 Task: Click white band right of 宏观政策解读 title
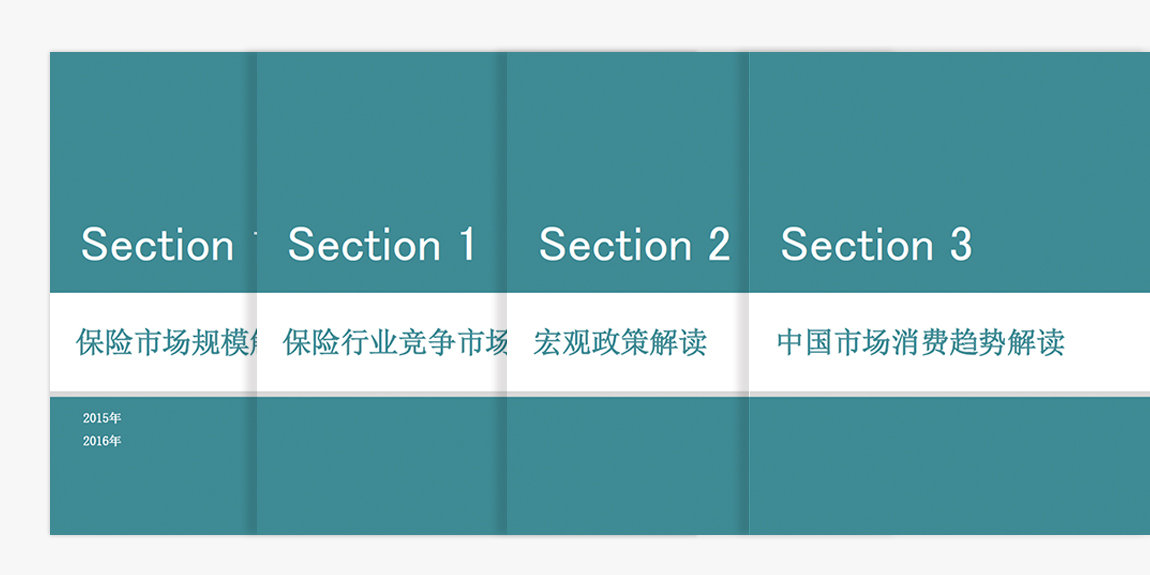[x=728, y=343]
